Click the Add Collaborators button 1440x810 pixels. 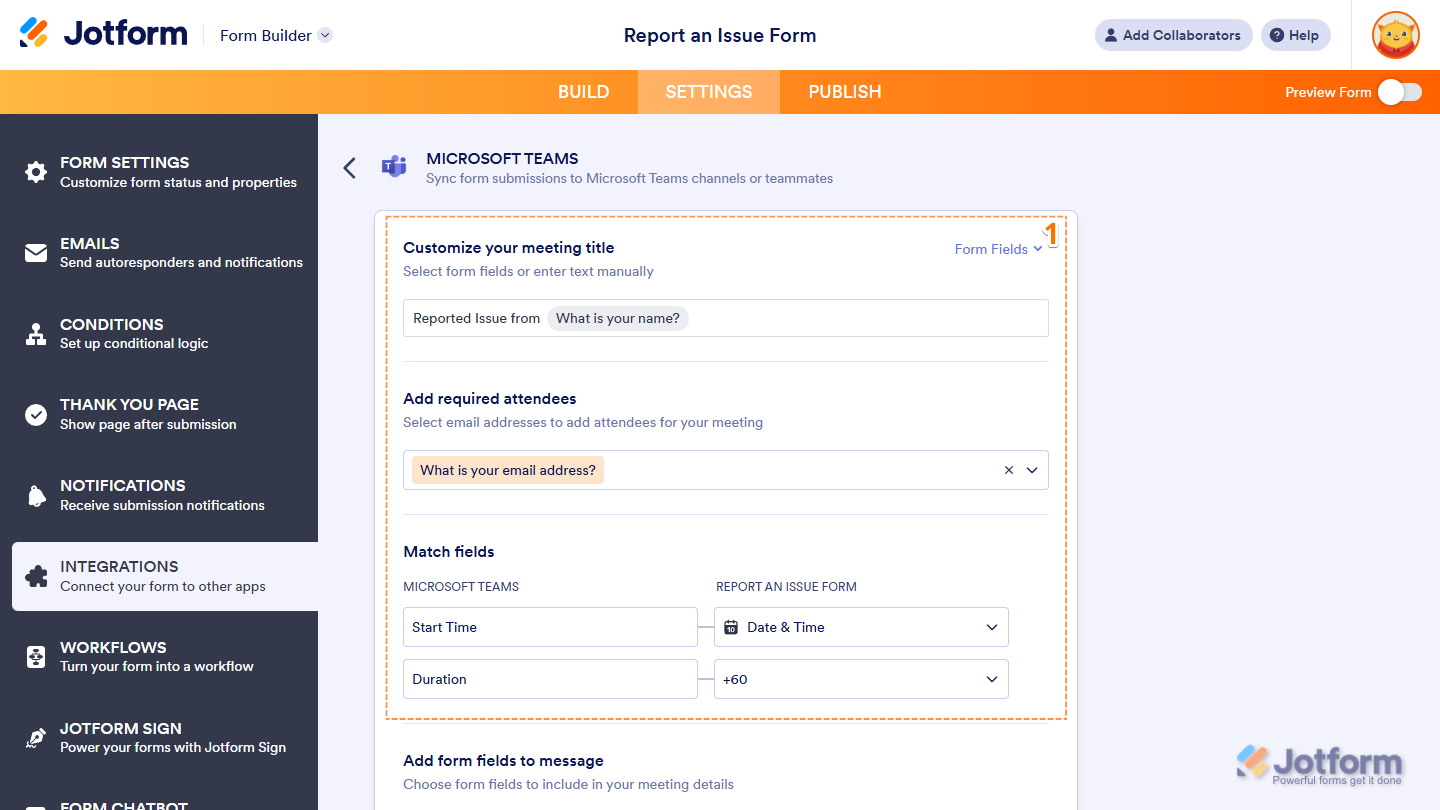(1173, 35)
